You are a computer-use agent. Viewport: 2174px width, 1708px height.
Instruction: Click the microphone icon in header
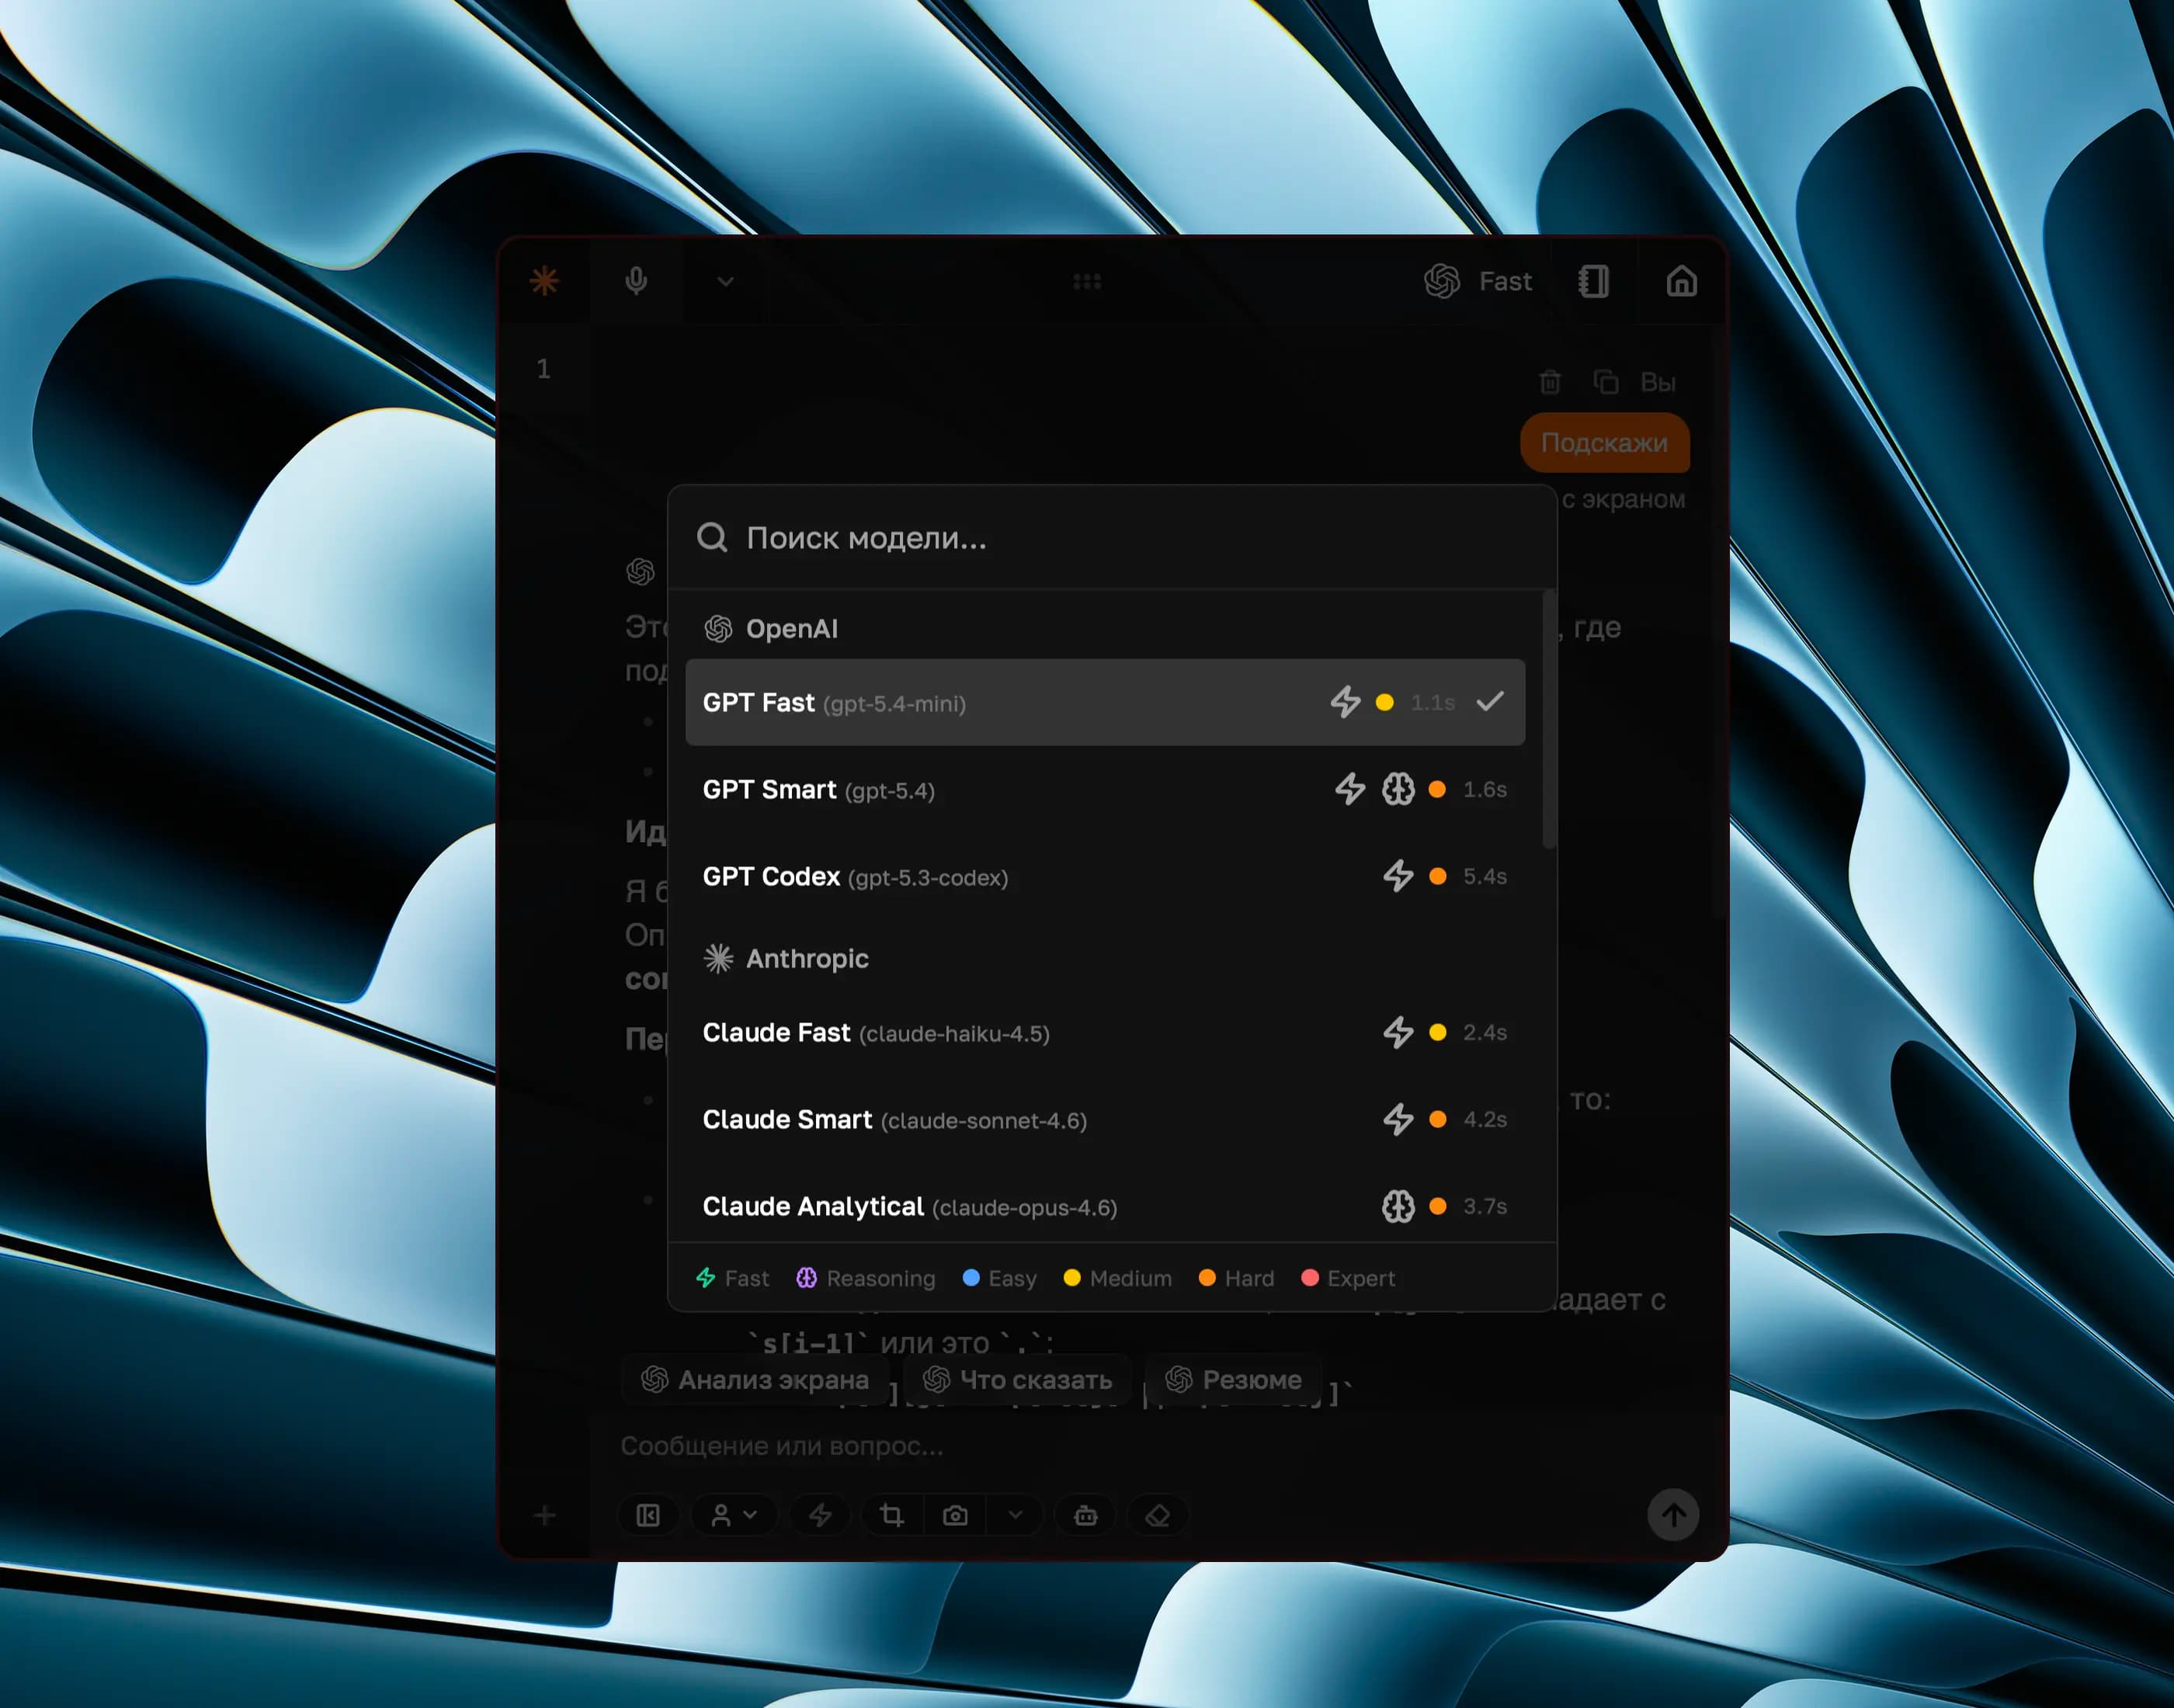coord(636,281)
